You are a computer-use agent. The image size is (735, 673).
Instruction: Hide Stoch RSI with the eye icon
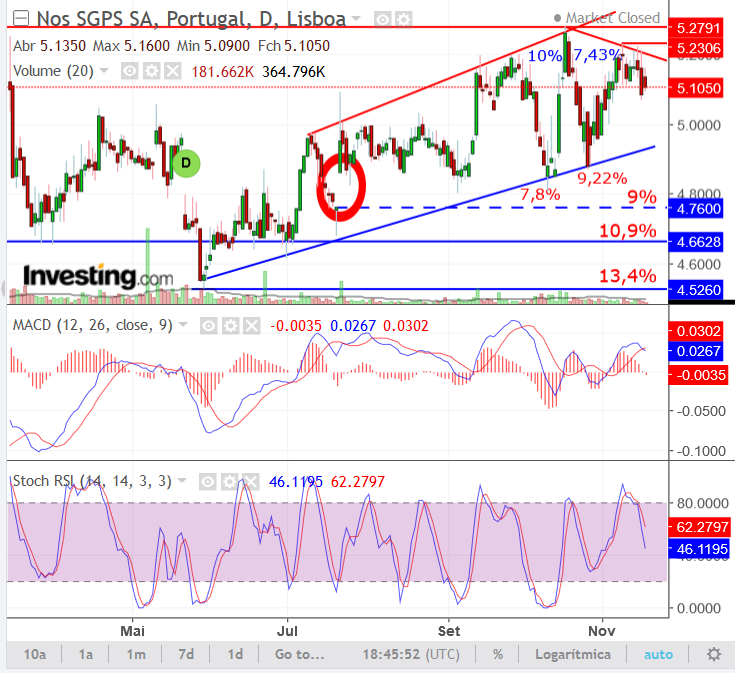pos(207,481)
